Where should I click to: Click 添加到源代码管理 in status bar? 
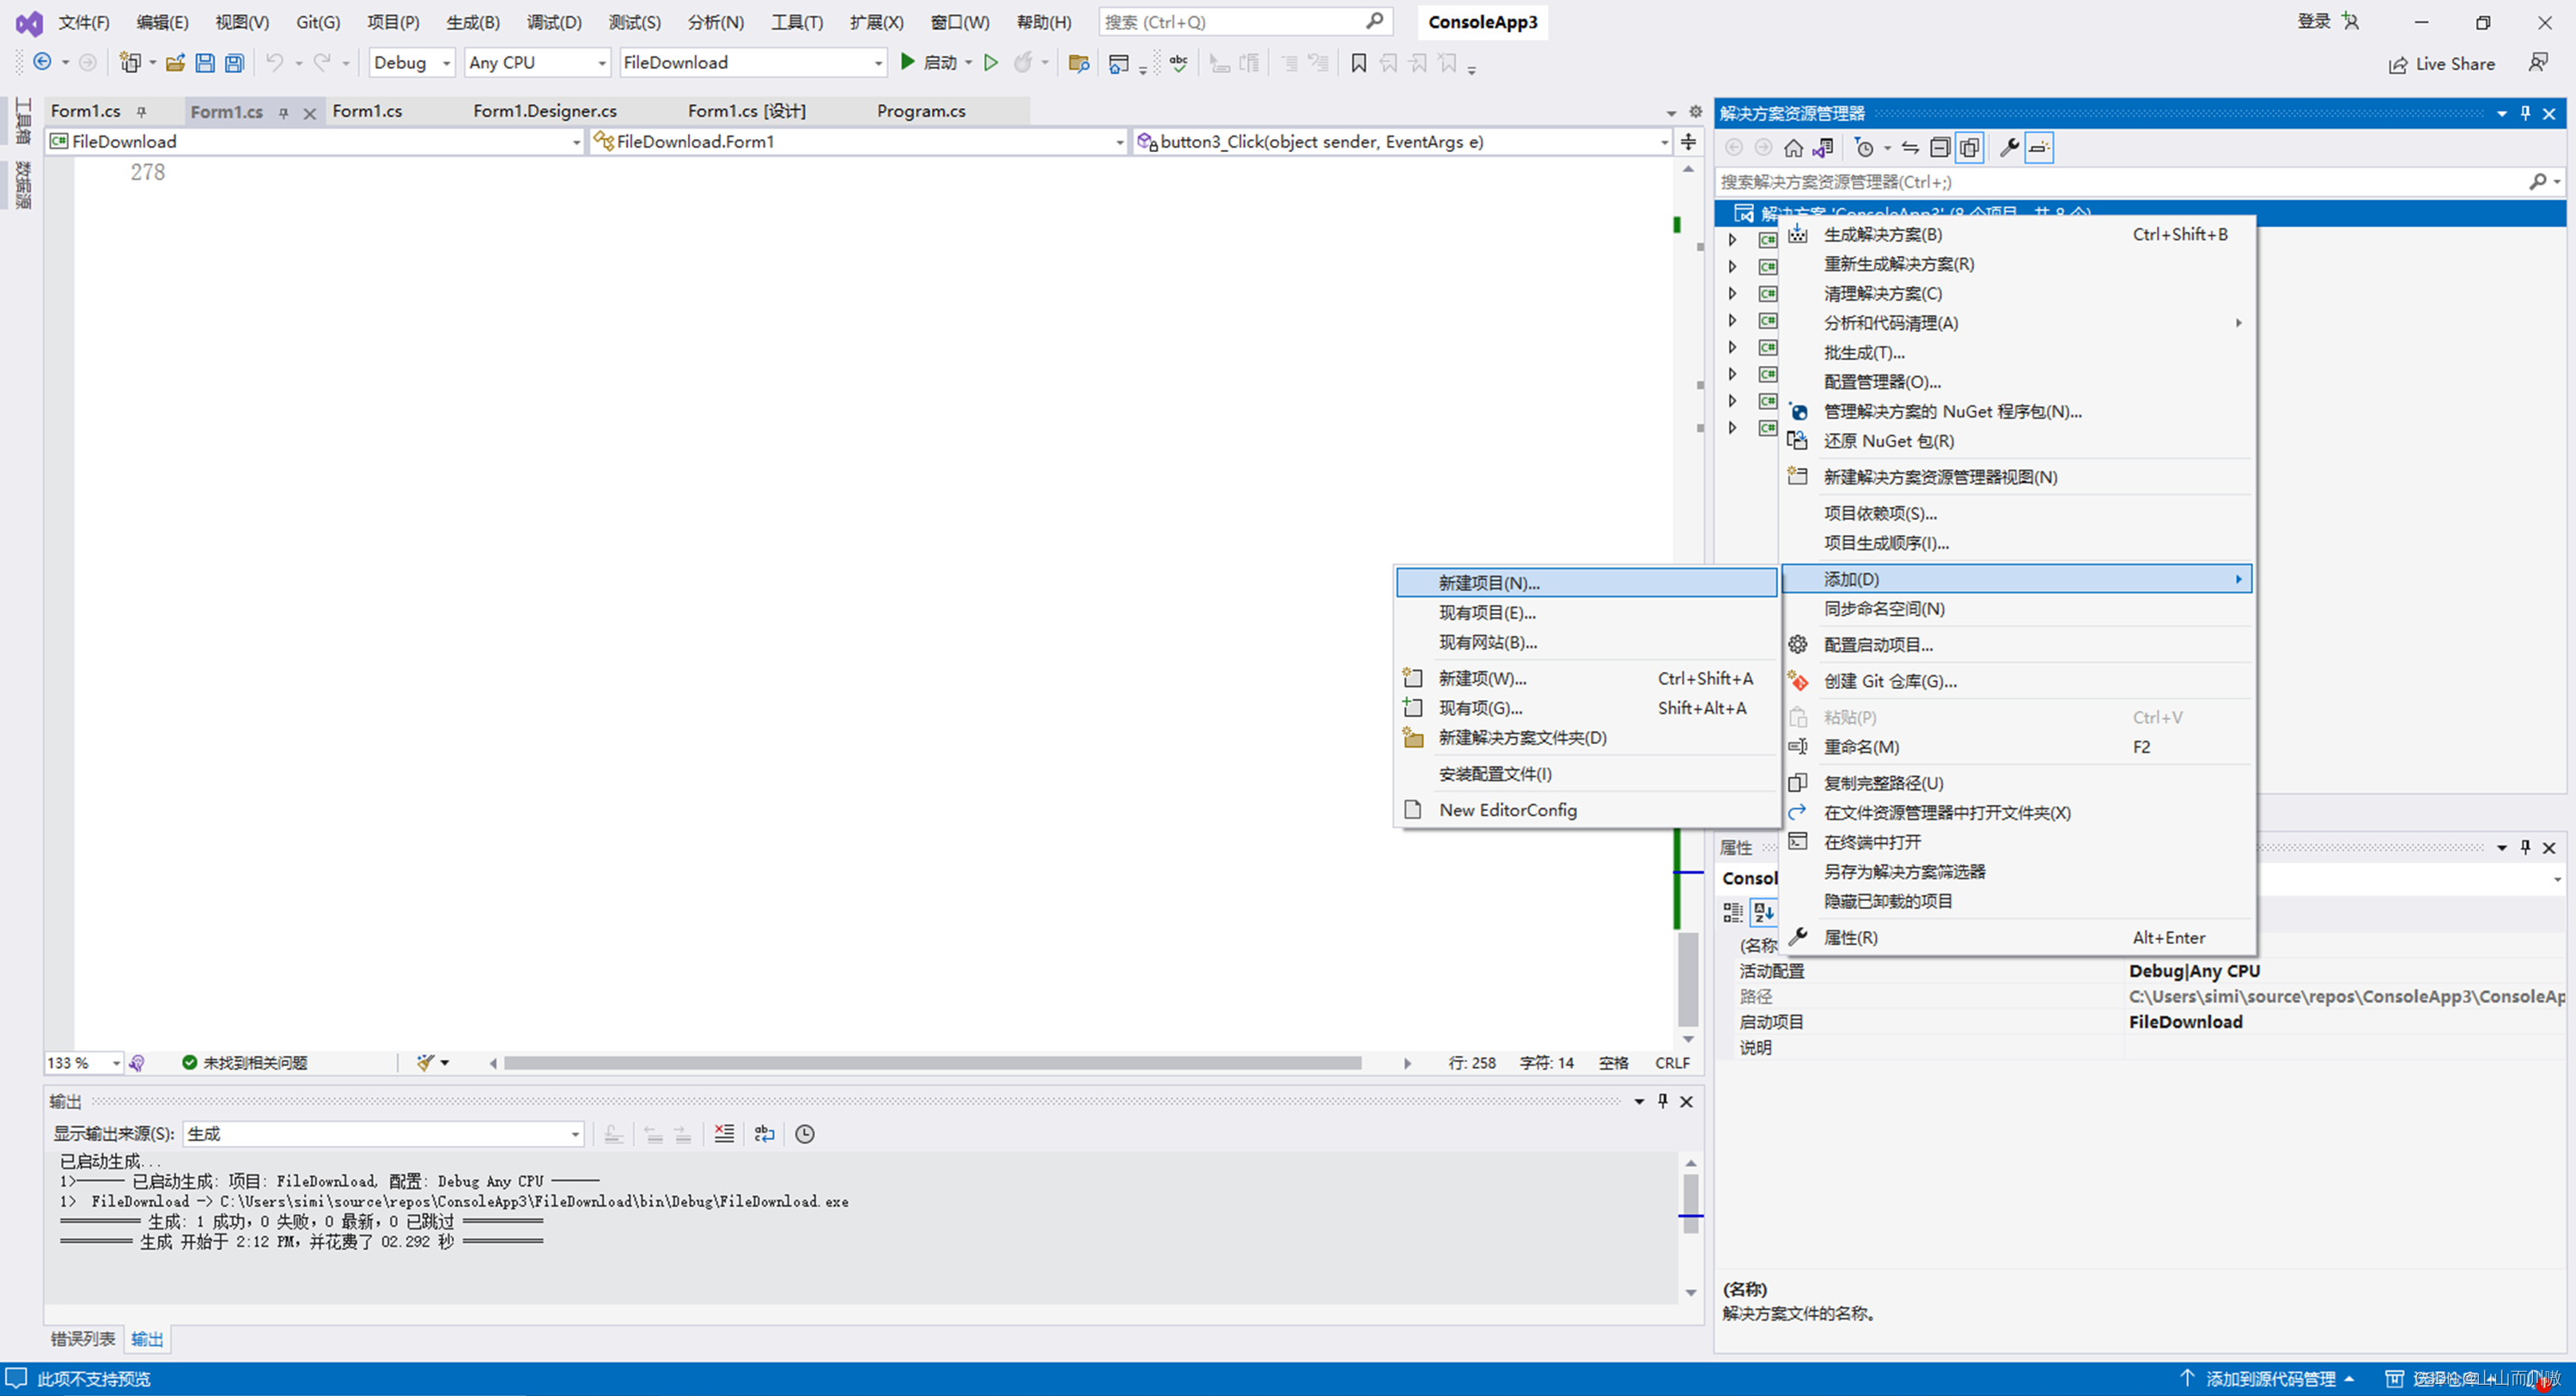point(2269,1379)
